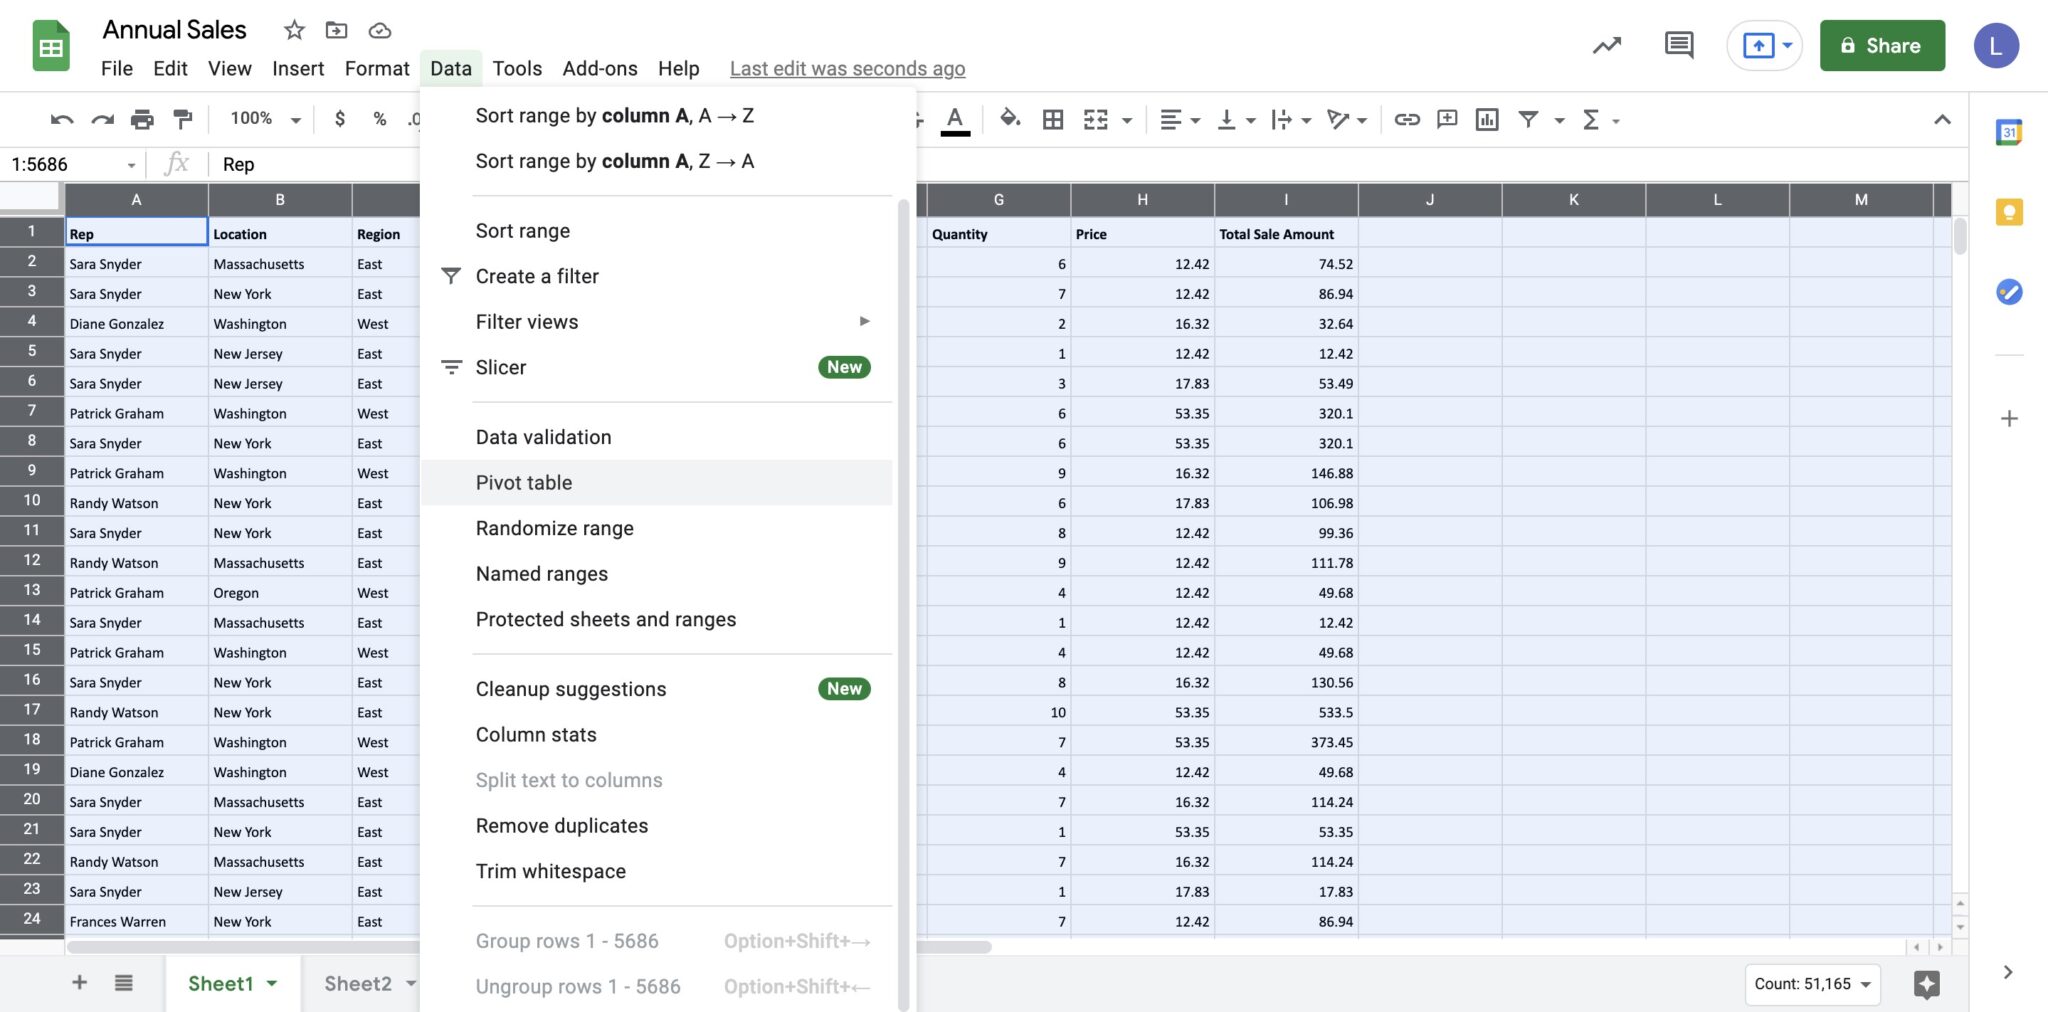Collapse the toolbar with the up chevron

(1942, 120)
